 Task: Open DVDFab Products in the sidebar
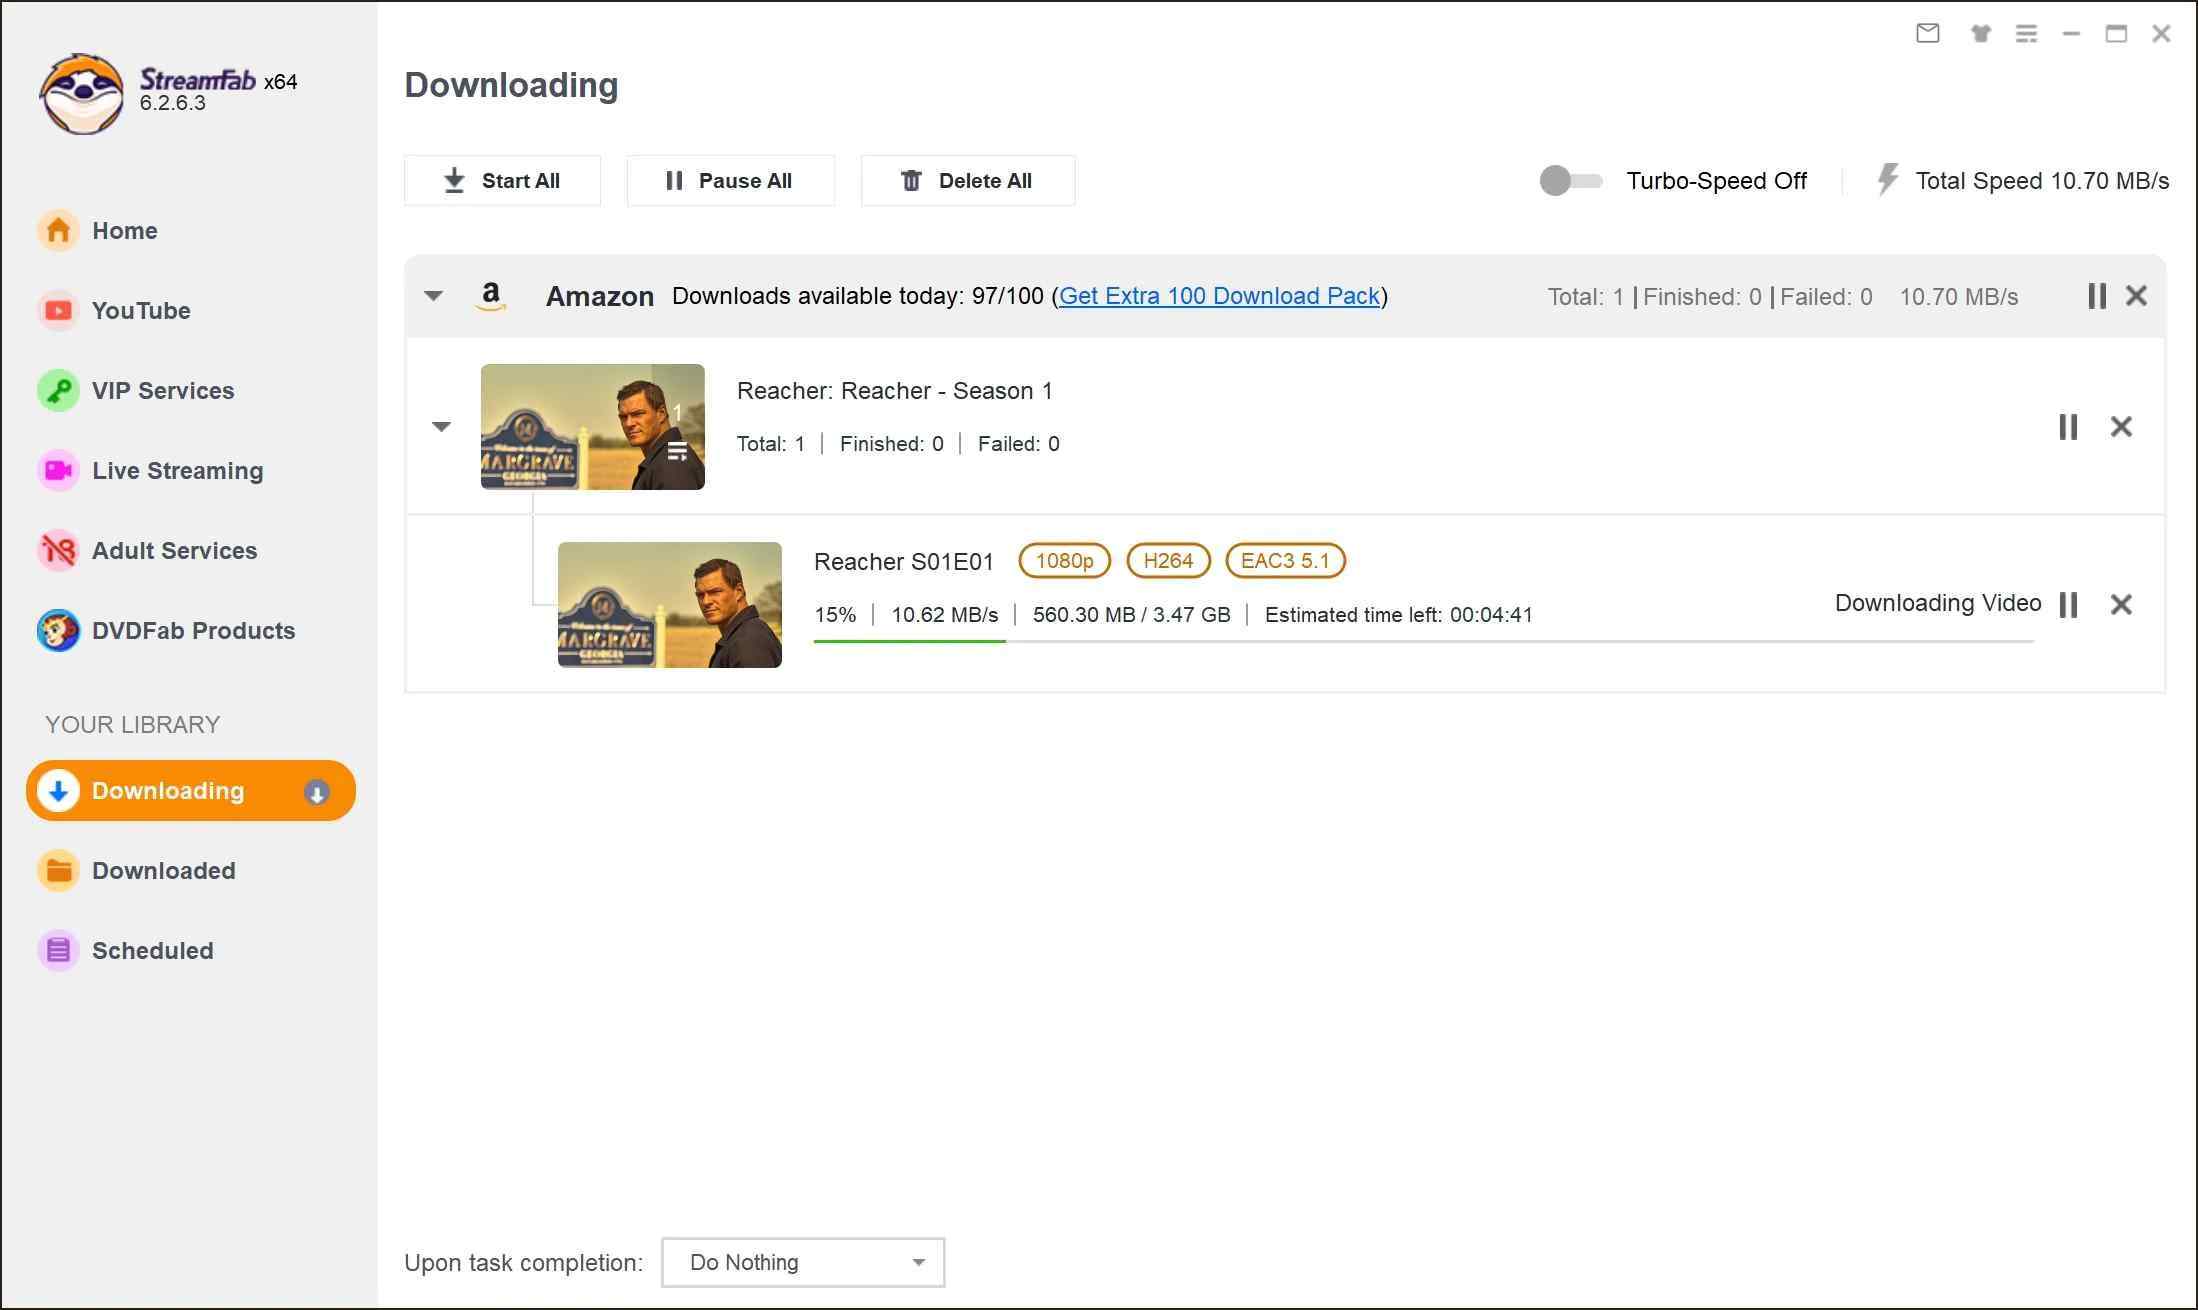click(58, 630)
